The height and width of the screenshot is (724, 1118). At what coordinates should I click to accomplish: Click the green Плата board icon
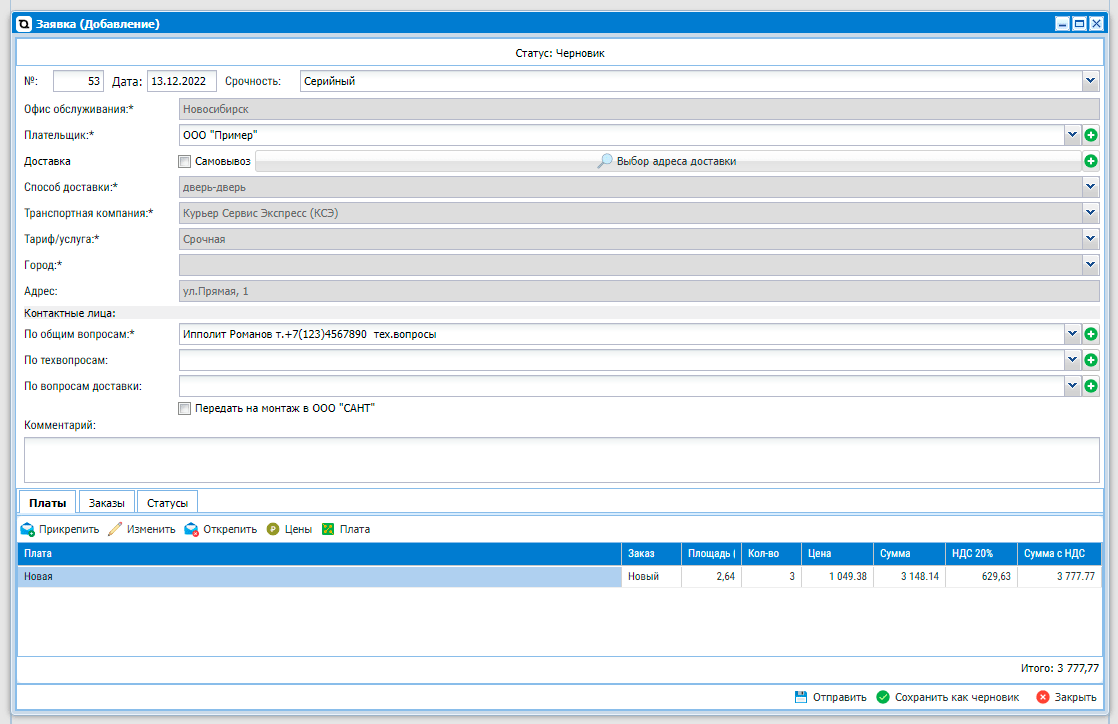click(328, 529)
